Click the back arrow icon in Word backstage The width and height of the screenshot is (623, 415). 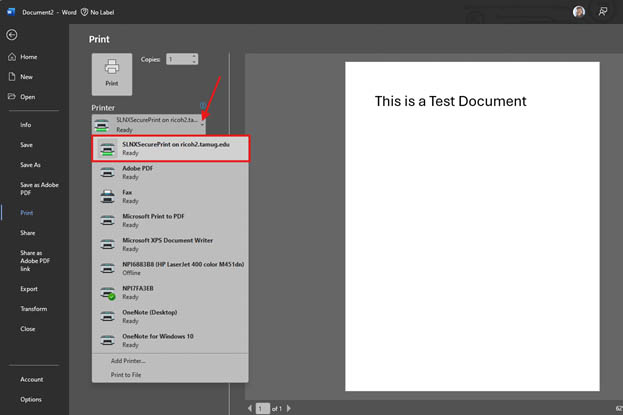click(12, 35)
